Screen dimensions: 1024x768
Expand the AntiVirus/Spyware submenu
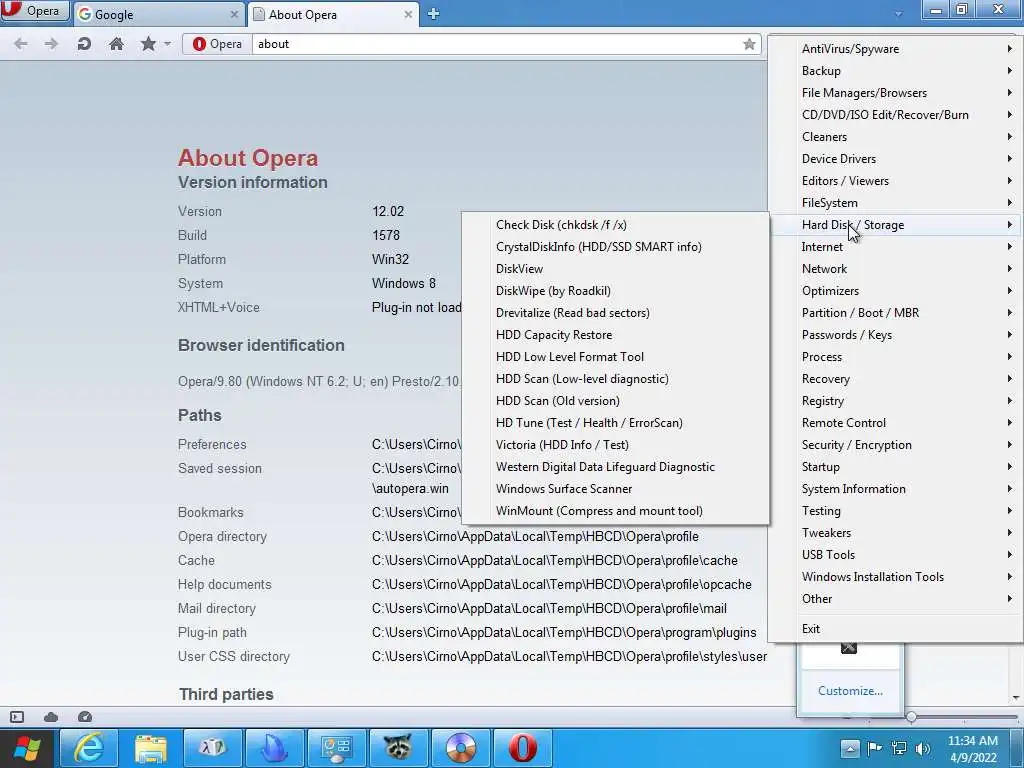[x=893, y=49]
